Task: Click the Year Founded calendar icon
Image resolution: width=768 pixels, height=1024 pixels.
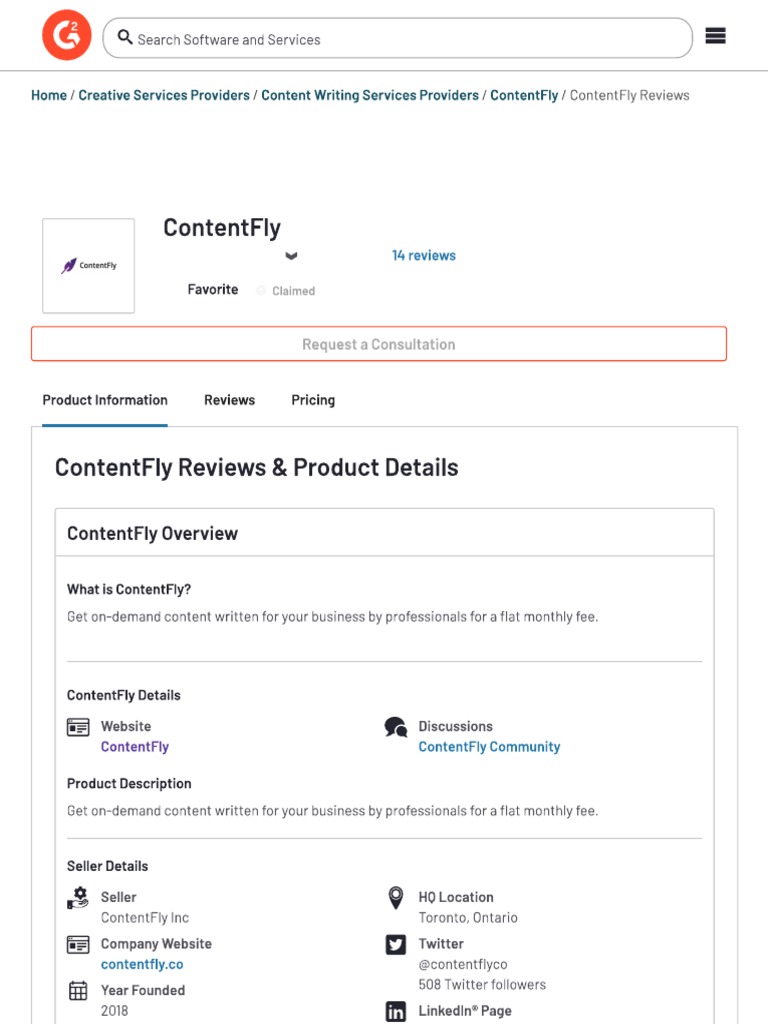Action: 78,991
